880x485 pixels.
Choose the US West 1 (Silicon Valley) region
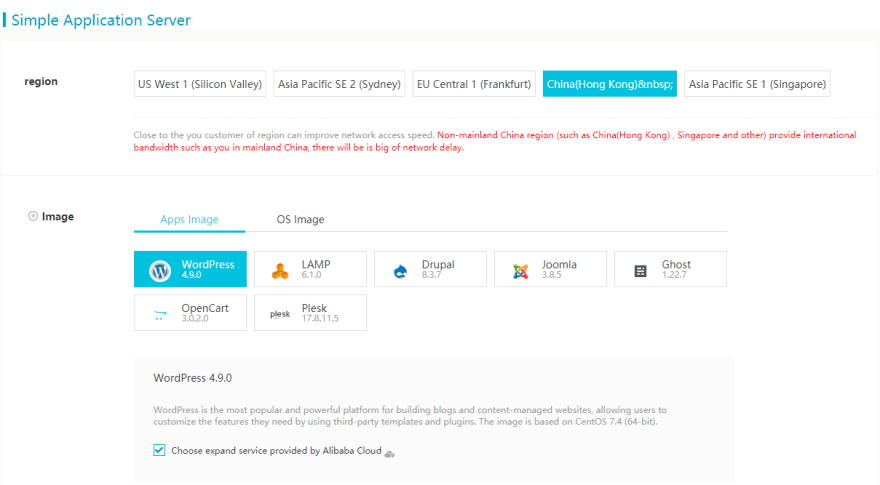point(200,84)
